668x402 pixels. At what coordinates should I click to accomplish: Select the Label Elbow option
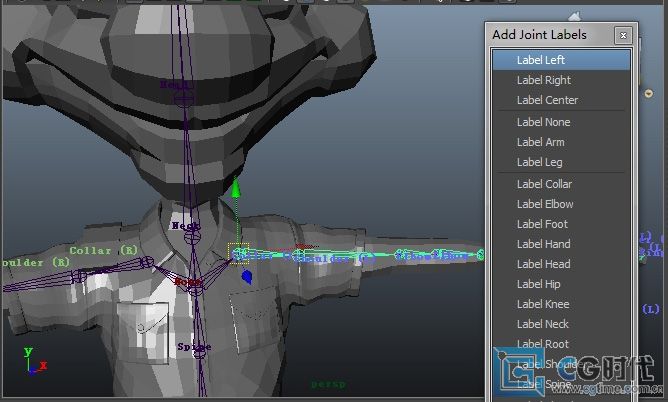[561, 204]
